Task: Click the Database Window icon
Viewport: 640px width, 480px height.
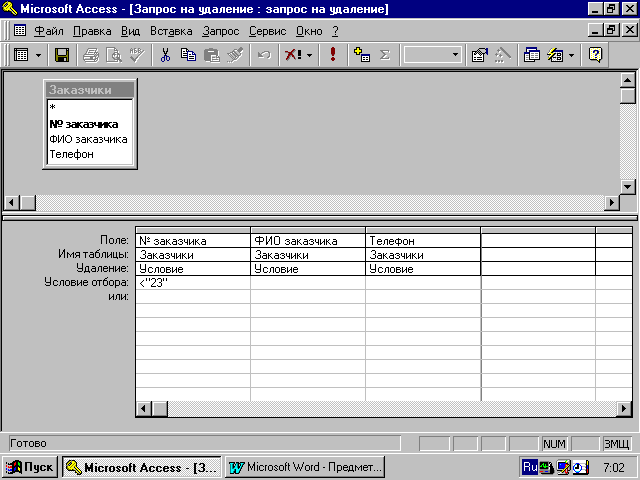Action: tap(532, 55)
